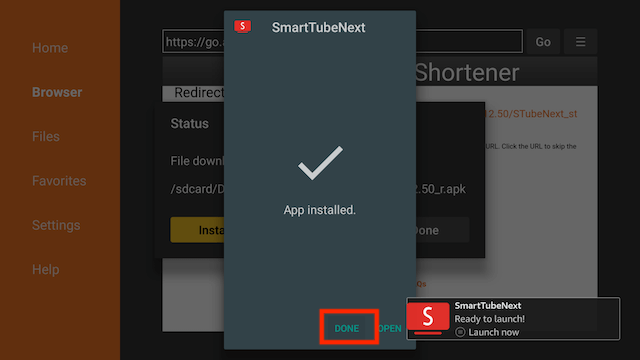
Task: Open Home in the Downloader sidebar
Action: pyautogui.click(x=50, y=48)
